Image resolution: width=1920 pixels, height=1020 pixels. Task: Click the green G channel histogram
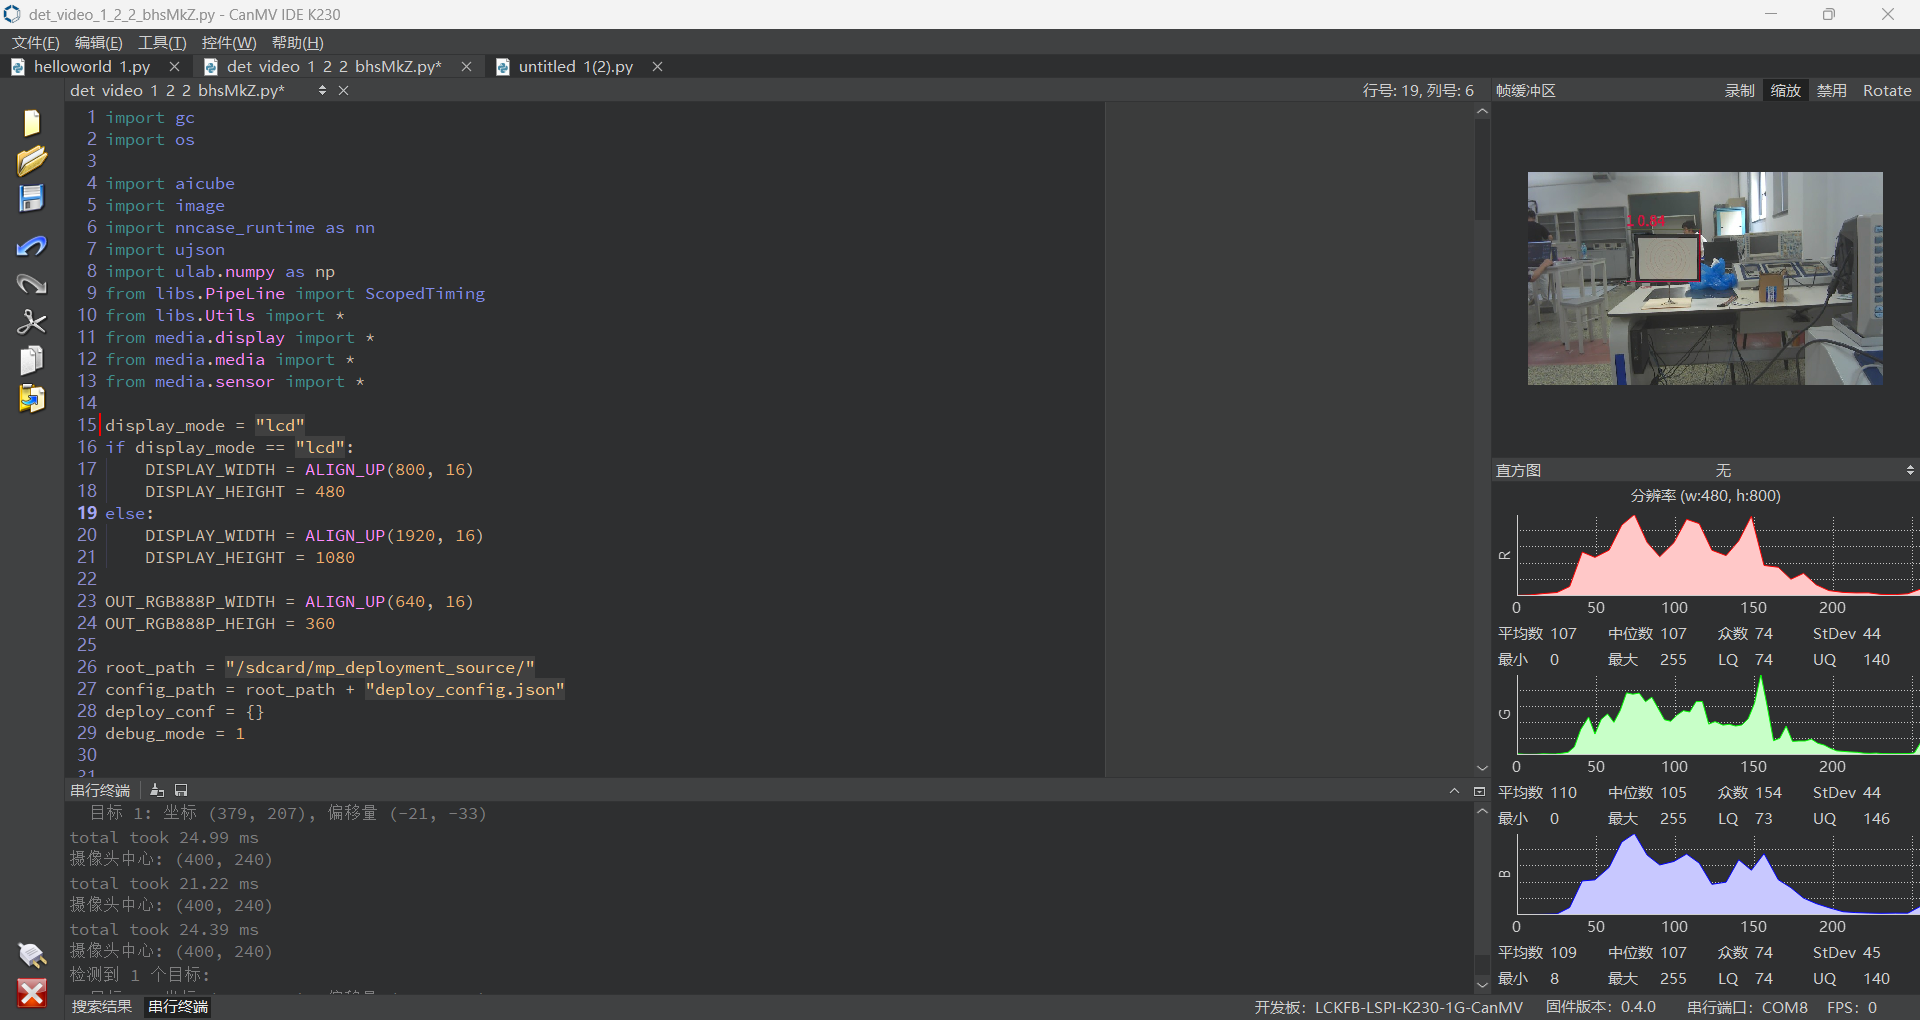[1717, 714]
